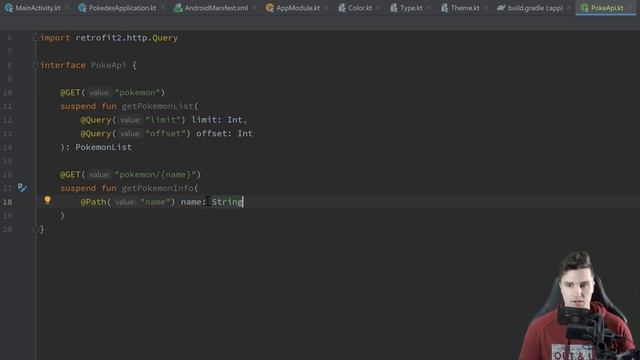This screenshot has width=640, height=360.
Task: Click the interface icon on PokeApi.kt tab
Action: (x=584, y=8)
